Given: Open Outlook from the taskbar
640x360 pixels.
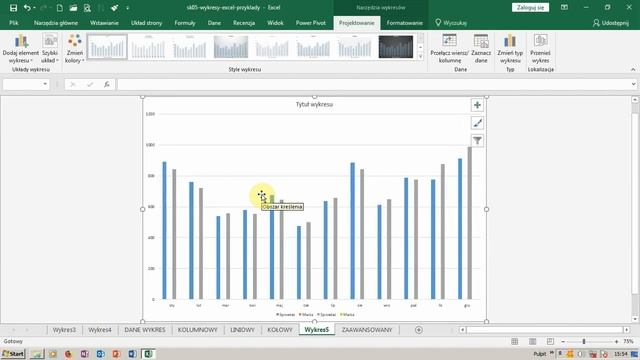Looking at the screenshot, I should (x=100, y=354).
